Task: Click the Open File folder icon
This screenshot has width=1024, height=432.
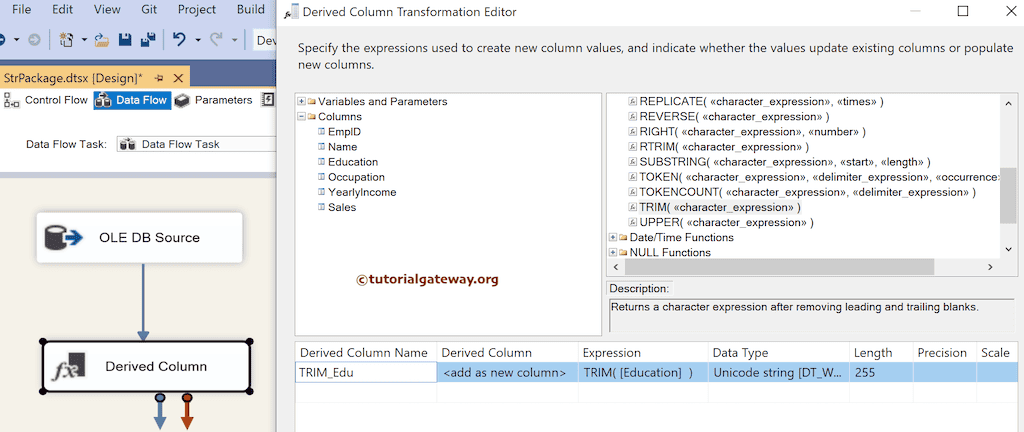Action: (x=101, y=40)
